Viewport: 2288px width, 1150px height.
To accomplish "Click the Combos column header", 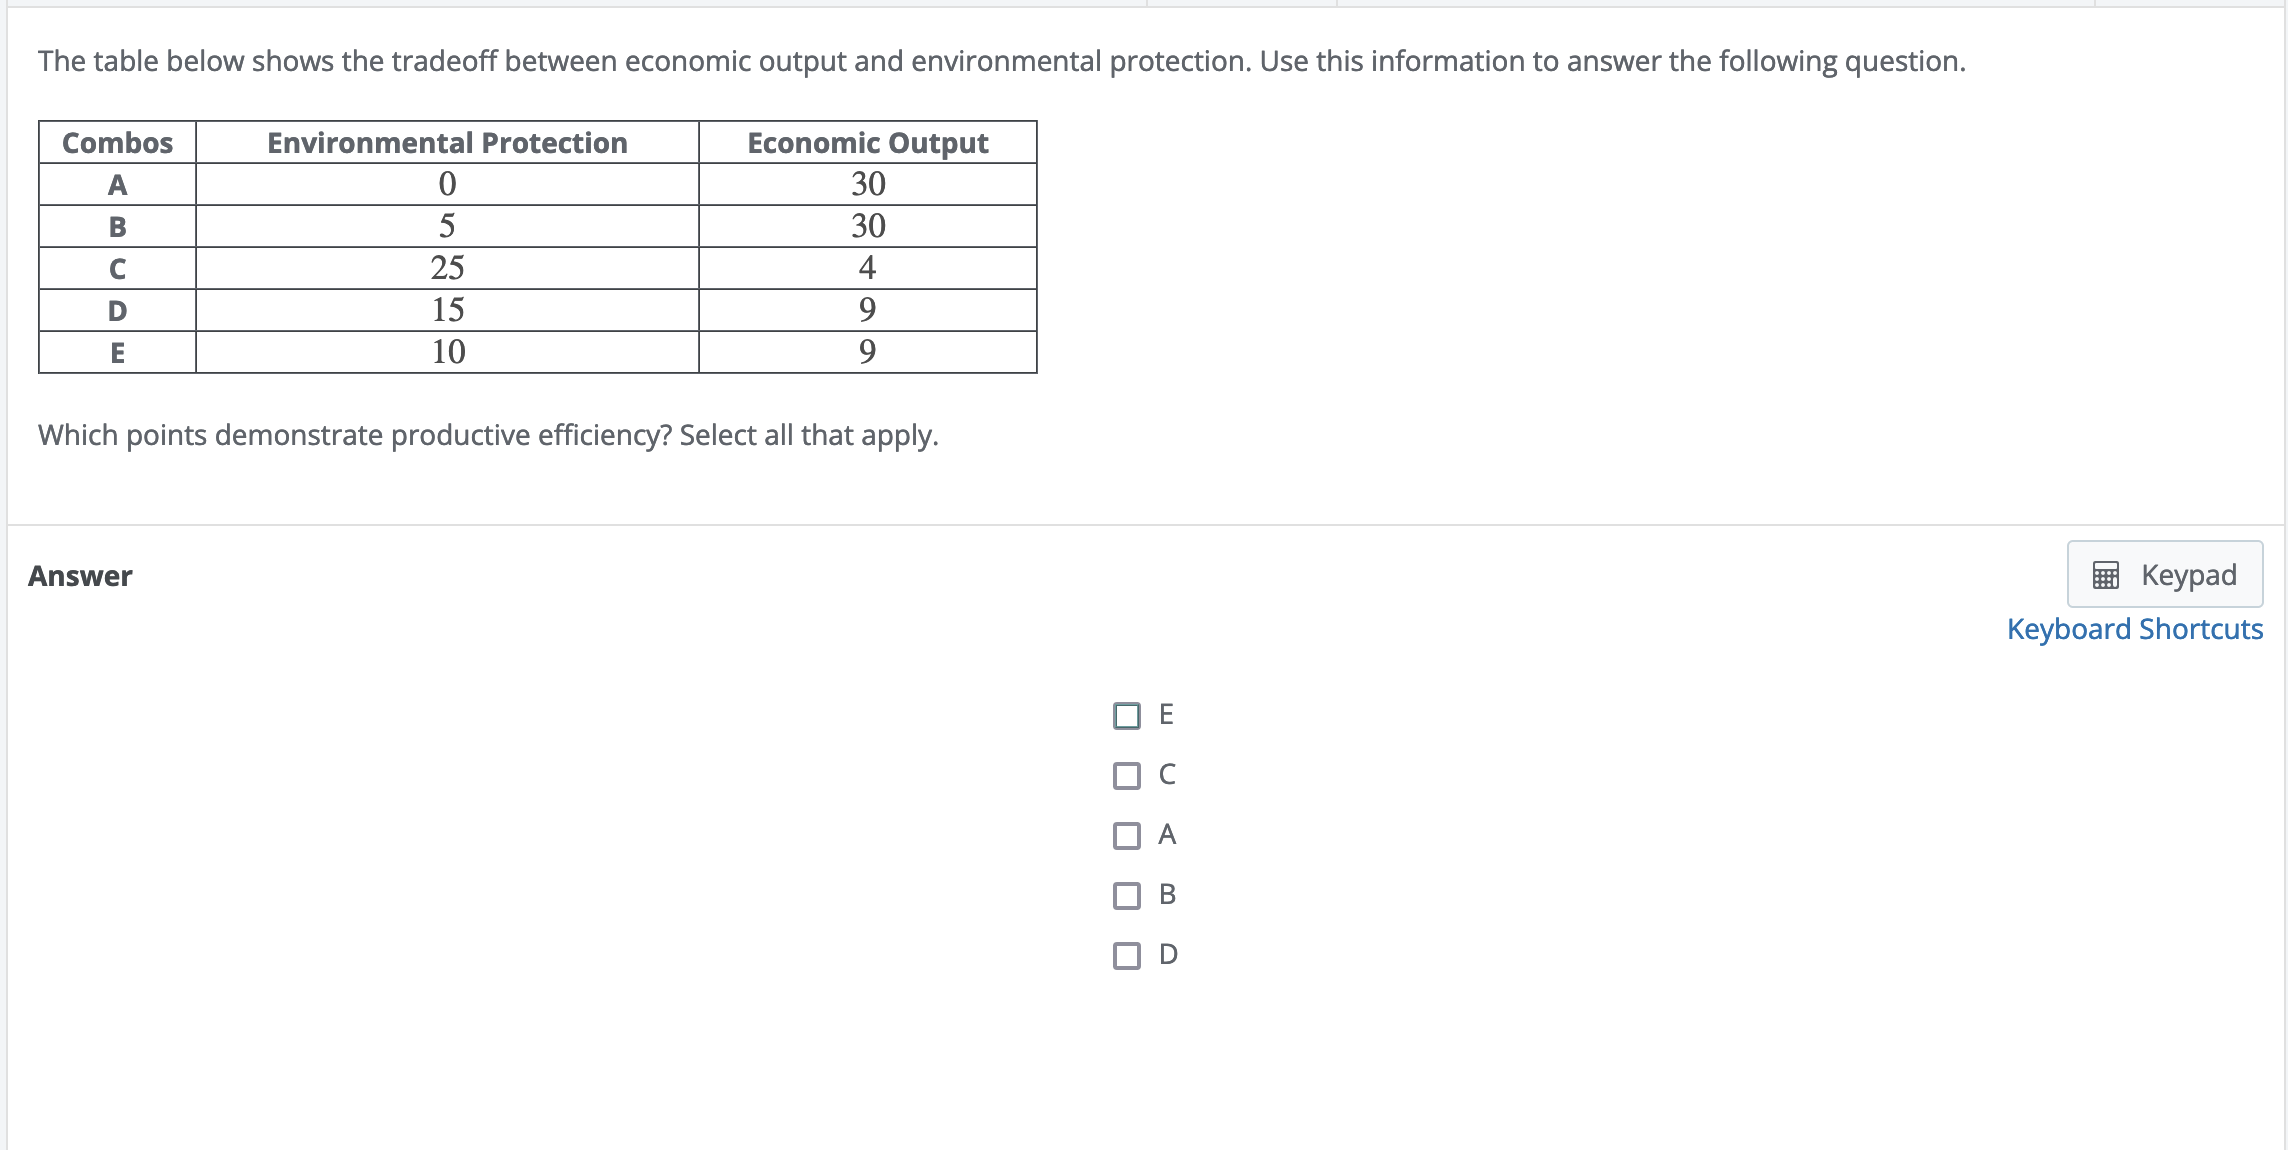I will pyautogui.click(x=117, y=143).
